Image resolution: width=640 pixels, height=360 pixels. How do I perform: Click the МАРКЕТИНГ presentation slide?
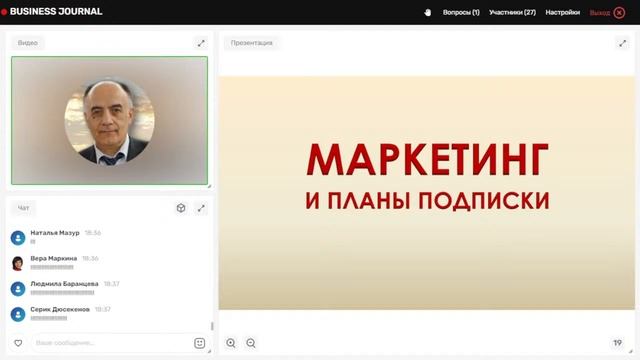point(427,193)
